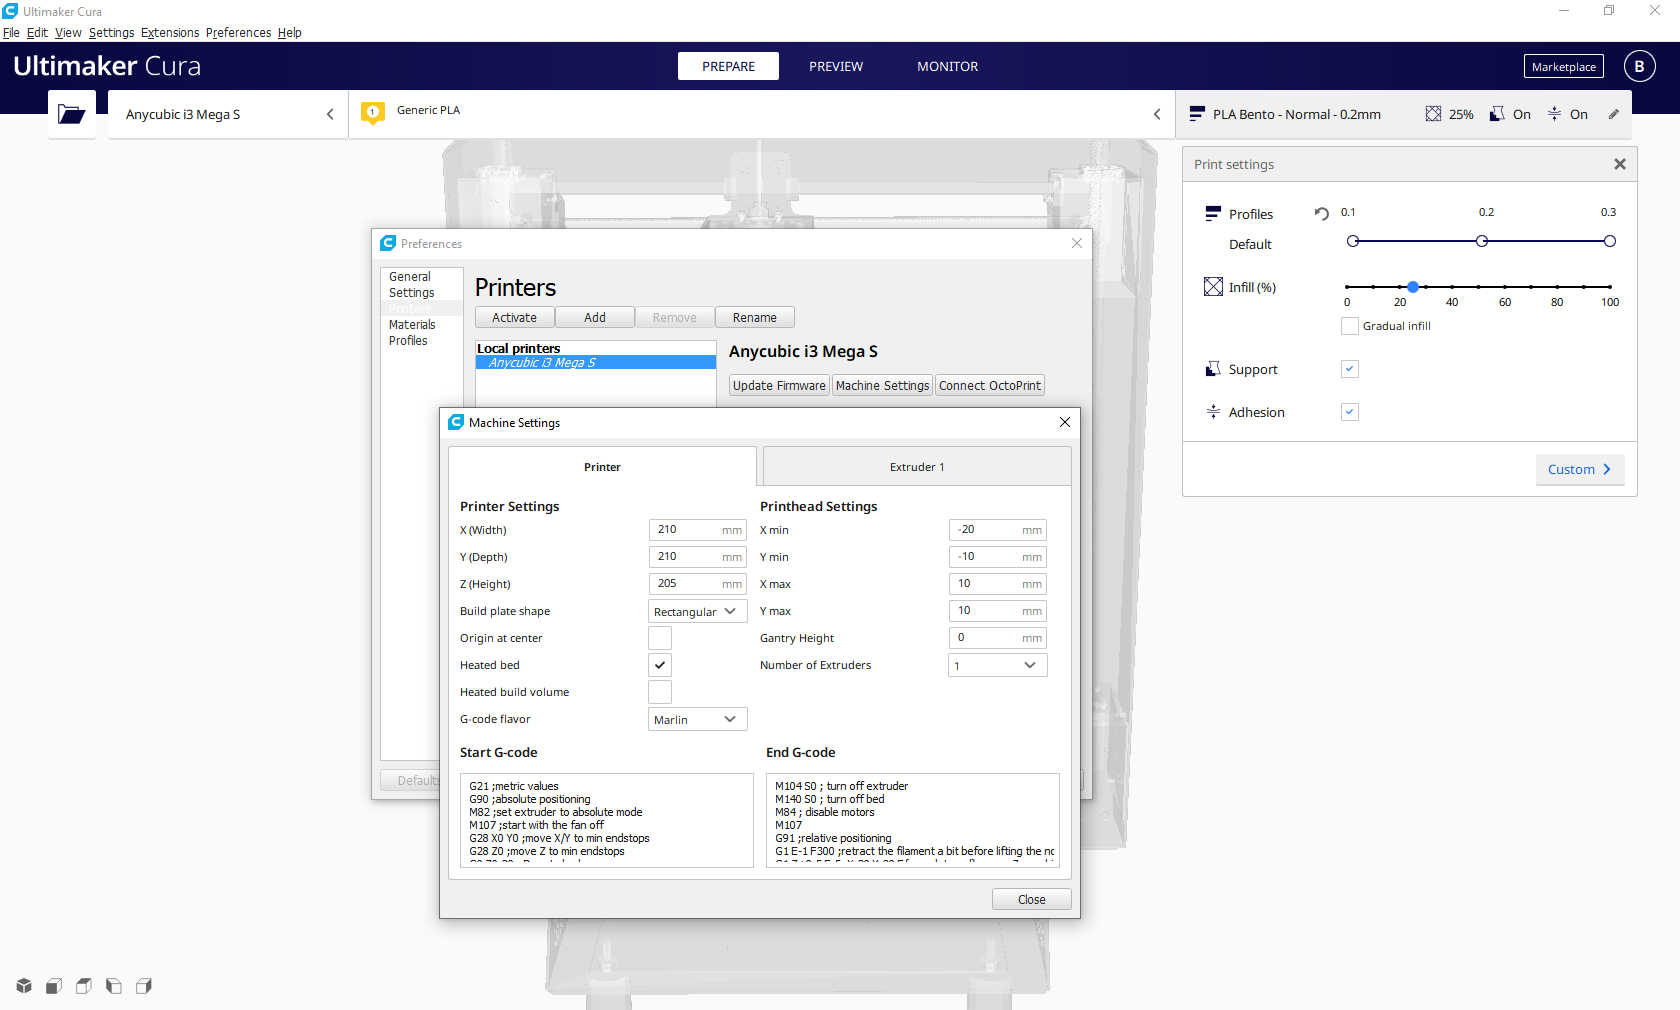Enable Origin at center checkbox

click(660, 638)
